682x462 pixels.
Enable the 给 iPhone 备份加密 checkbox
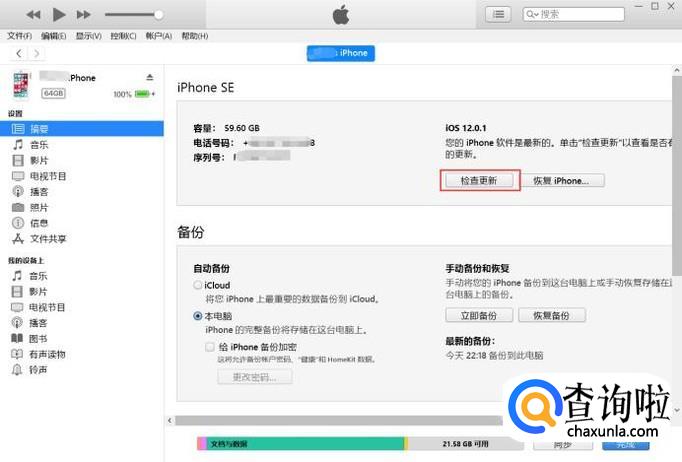click(210, 347)
